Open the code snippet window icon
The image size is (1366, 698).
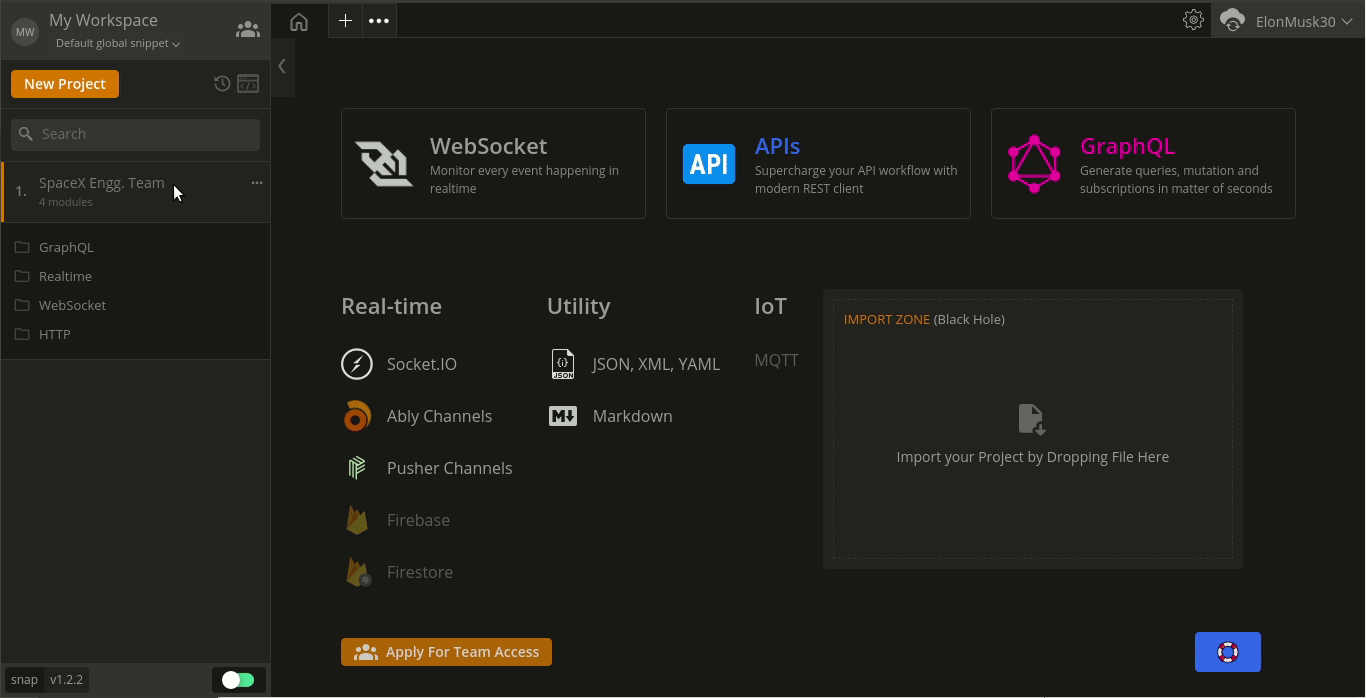(248, 84)
